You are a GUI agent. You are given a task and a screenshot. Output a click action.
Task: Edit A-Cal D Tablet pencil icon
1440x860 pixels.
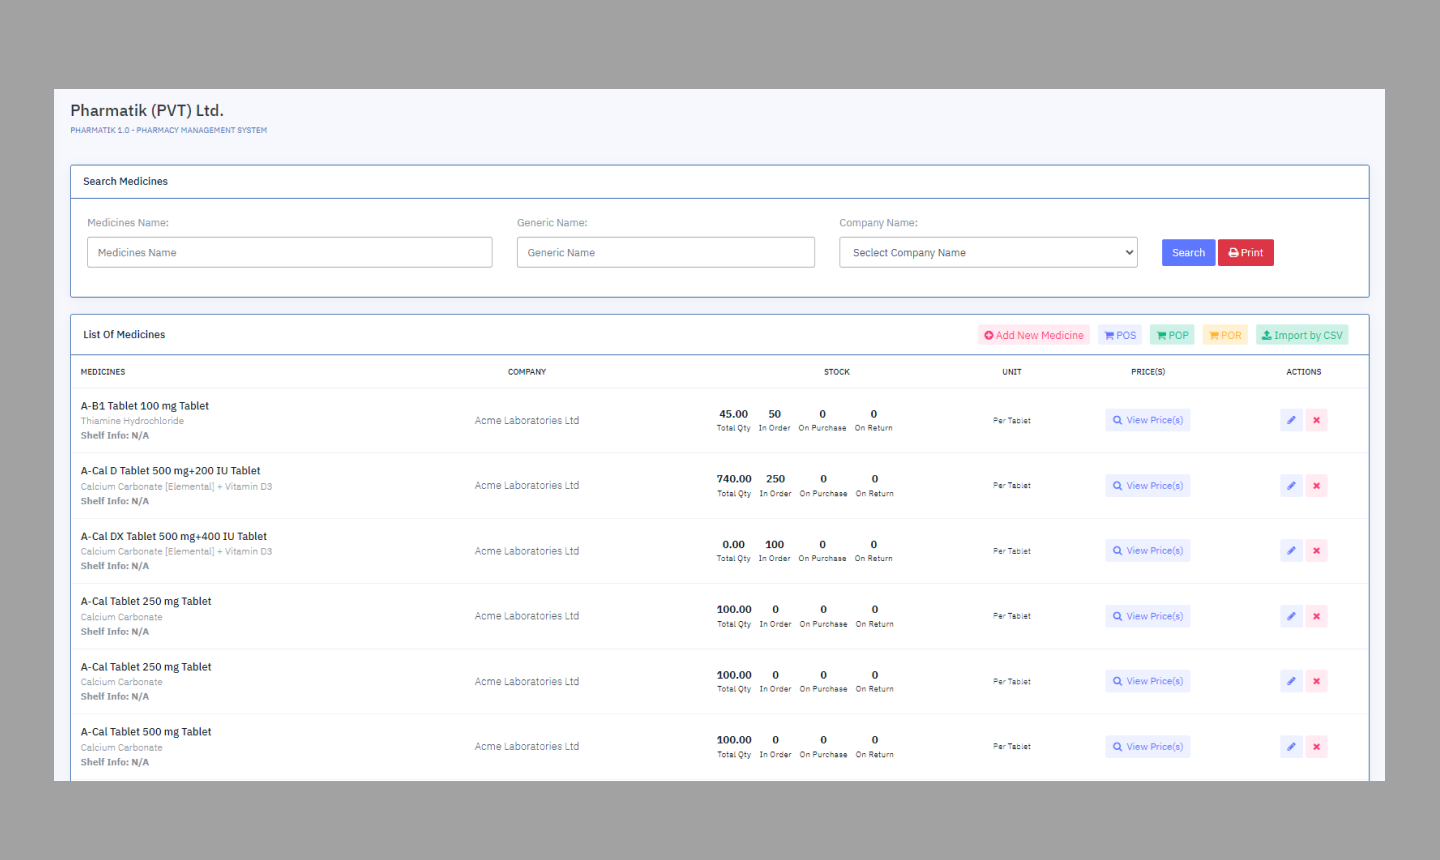tap(1291, 486)
